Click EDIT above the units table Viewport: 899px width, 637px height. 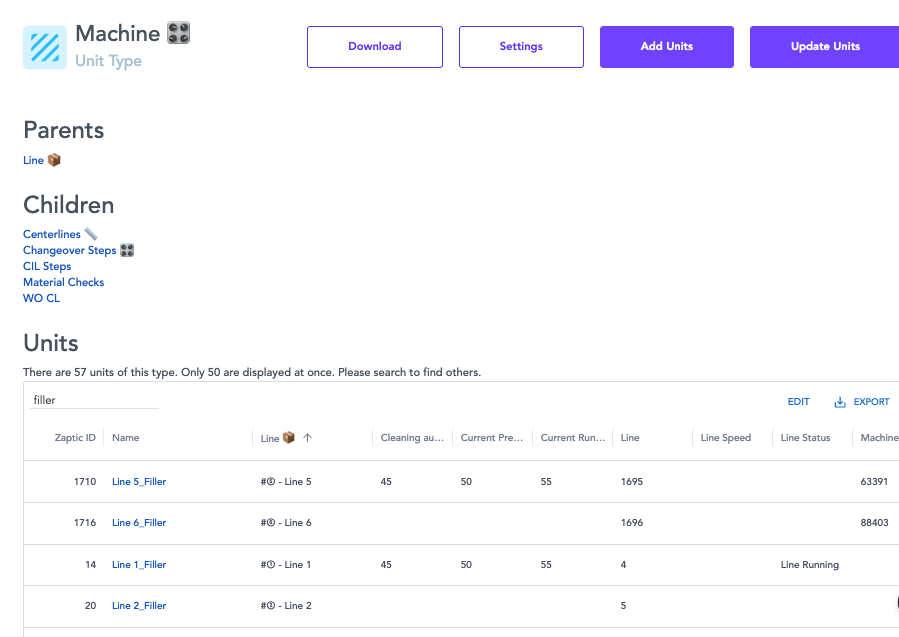click(x=798, y=402)
